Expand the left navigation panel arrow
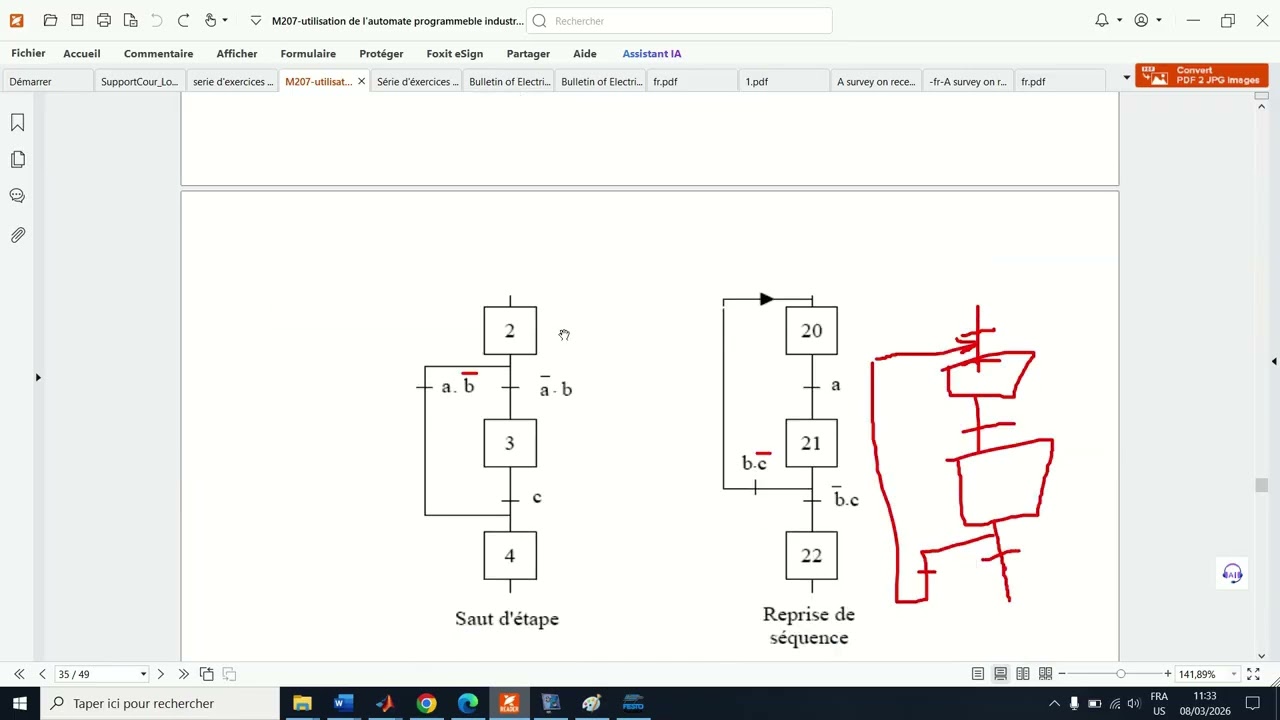The width and height of the screenshot is (1280, 720). pos(38,377)
